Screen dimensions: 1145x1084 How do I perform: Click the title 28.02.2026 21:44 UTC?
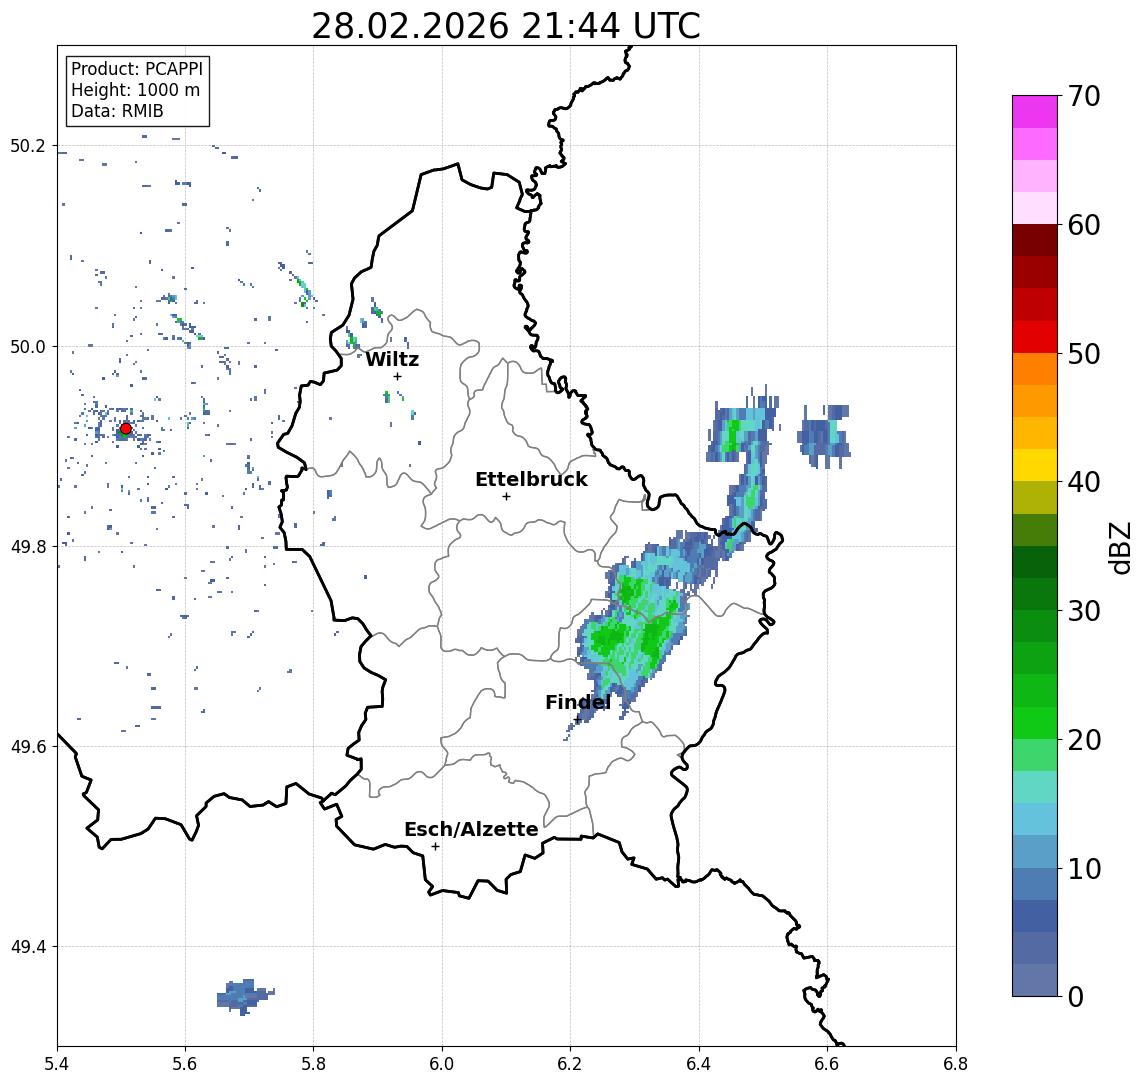505,26
